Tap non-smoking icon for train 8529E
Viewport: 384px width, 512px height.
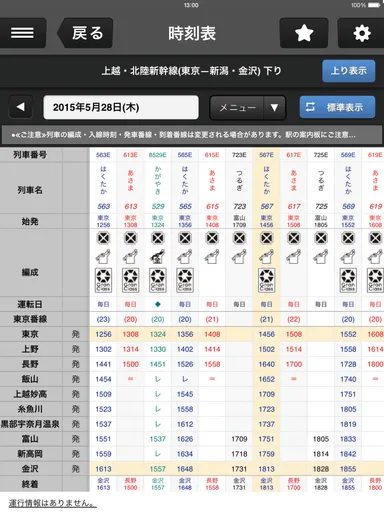158,238
